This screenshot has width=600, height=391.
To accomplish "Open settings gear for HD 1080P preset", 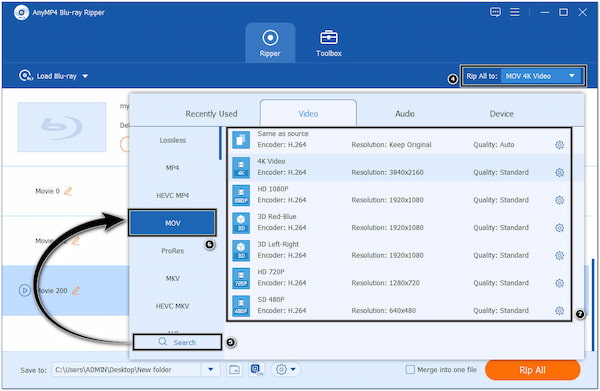I will pyautogui.click(x=559, y=200).
